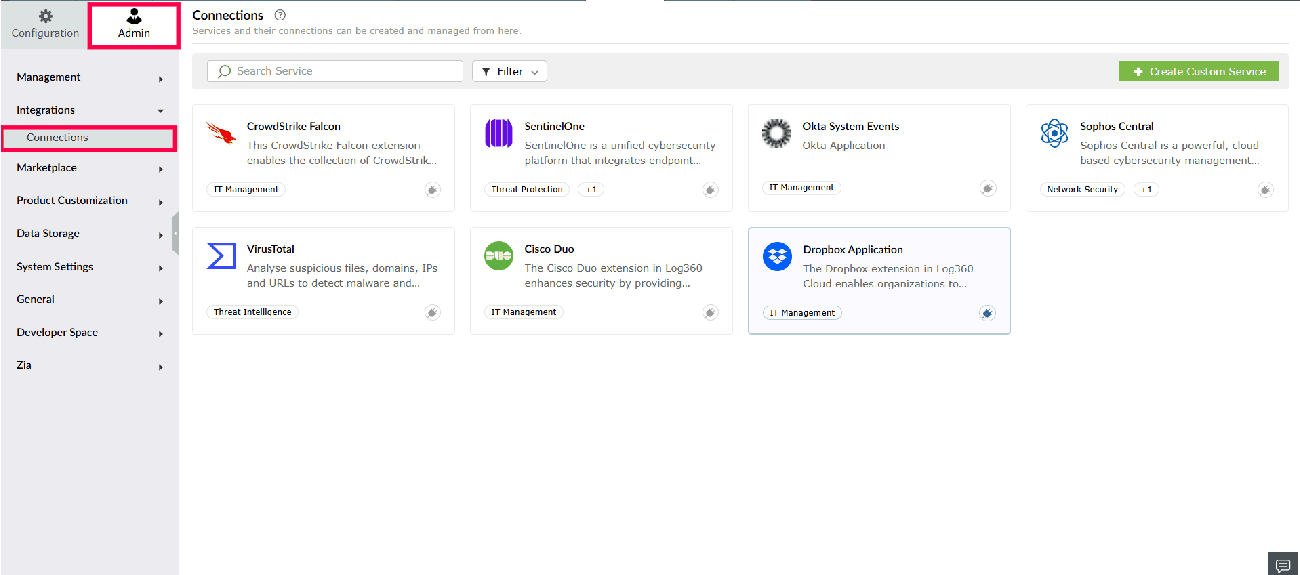The height and width of the screenshot is (575, 1300).
Task: Open the VirusTotal service title
Action: (271, 250)
